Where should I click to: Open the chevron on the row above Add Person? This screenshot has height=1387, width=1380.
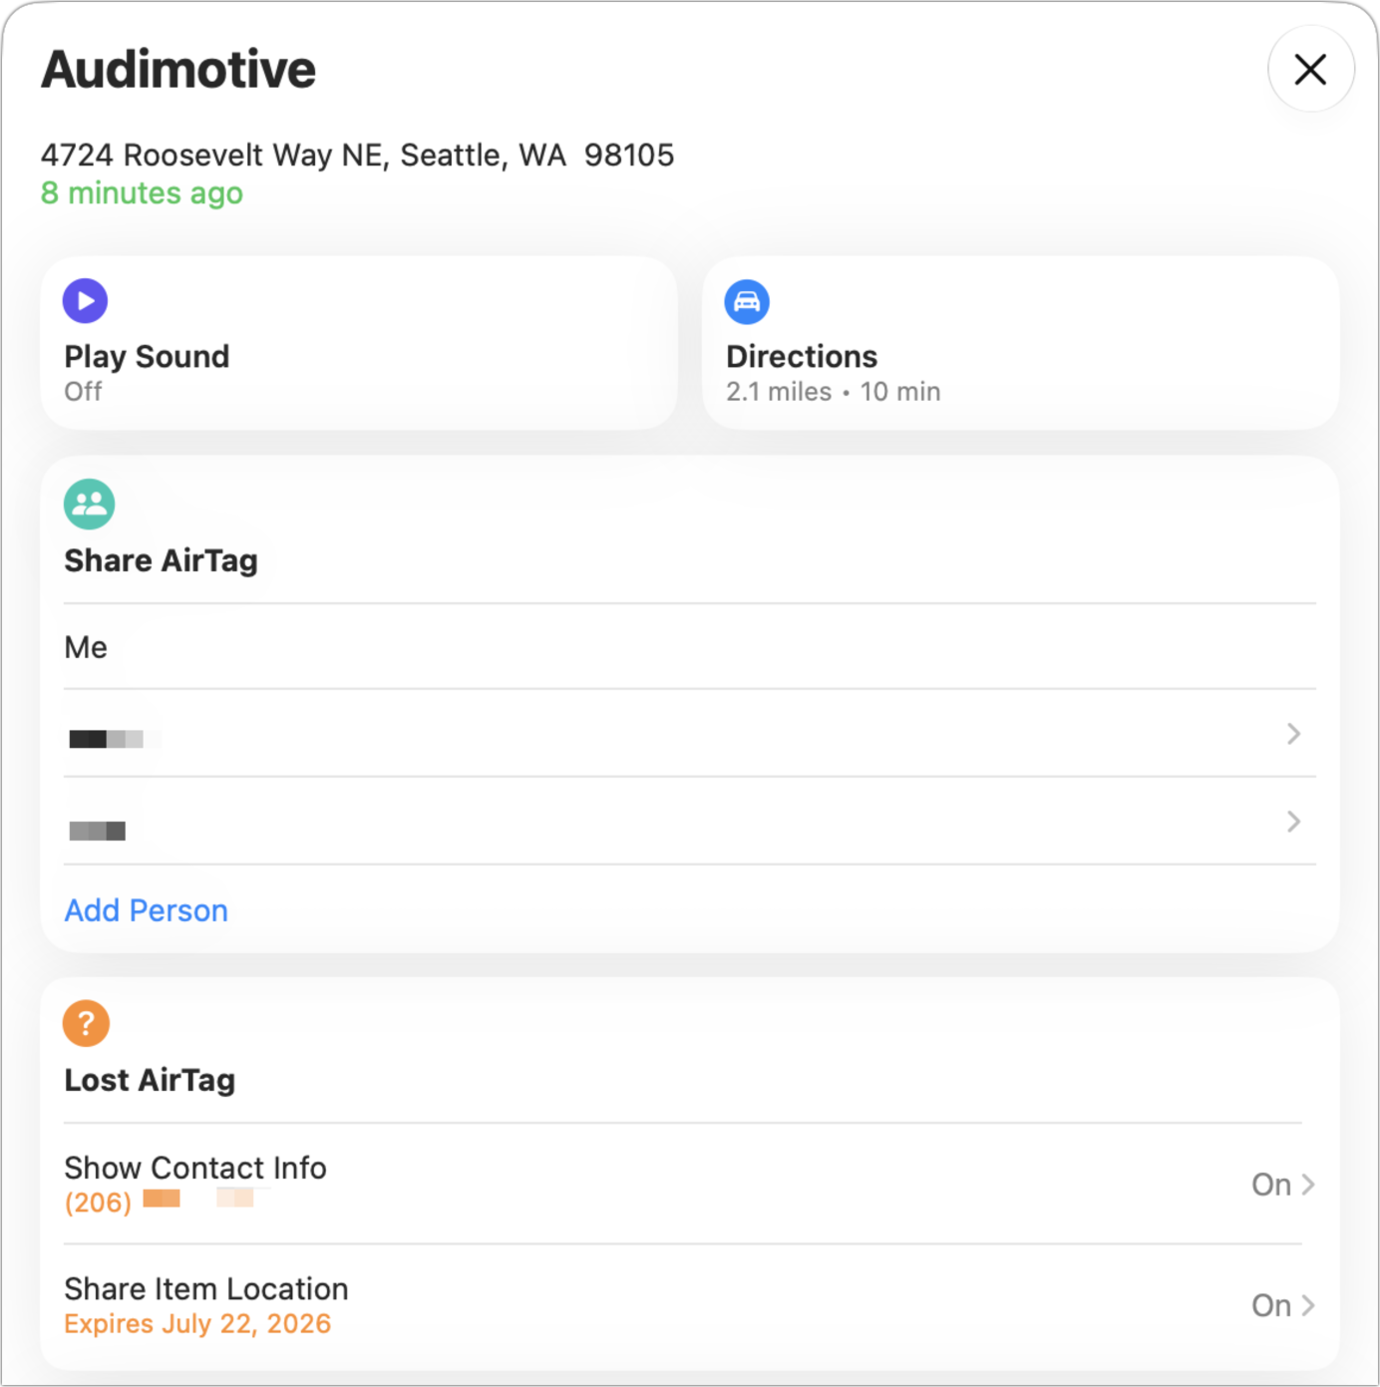coord(1293,821)
